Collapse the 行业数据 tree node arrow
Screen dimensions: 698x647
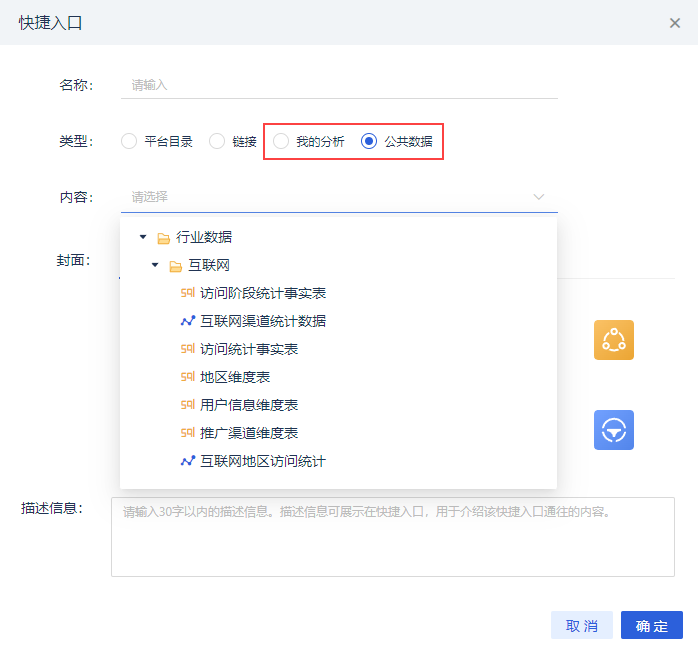pyautogui.click(x=143, y=238)
